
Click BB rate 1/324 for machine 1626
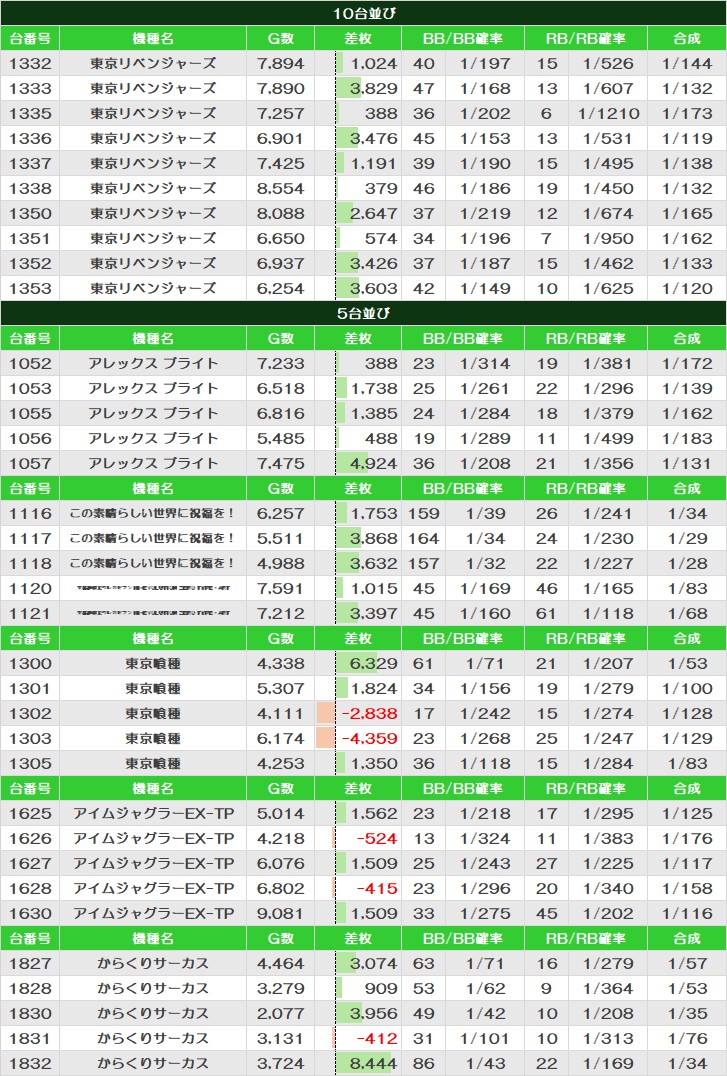[x=485, y=839]
